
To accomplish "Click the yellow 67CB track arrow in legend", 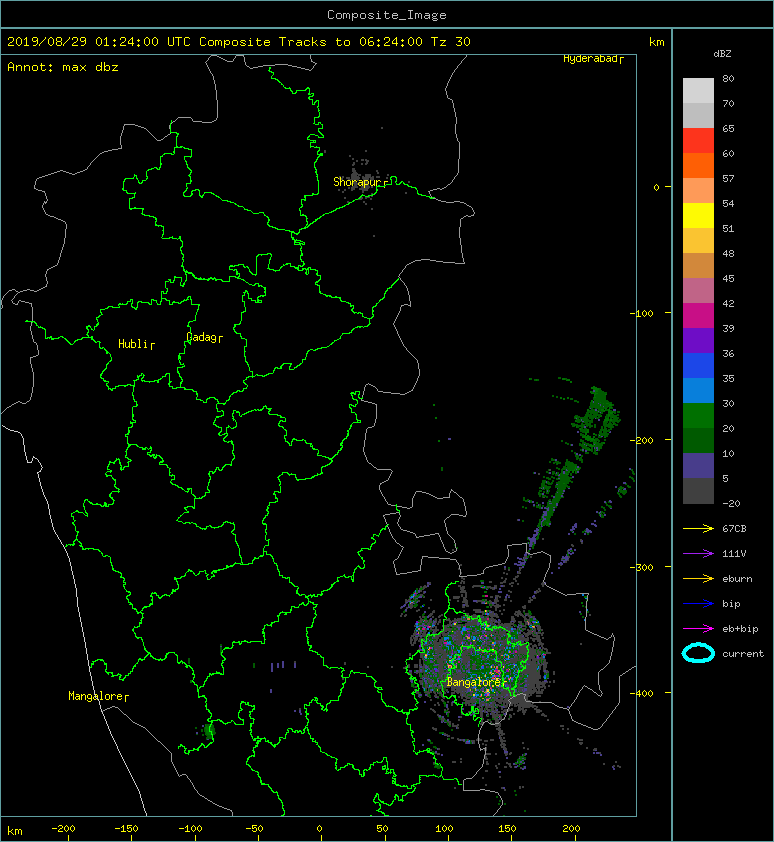I will (698, 528).
